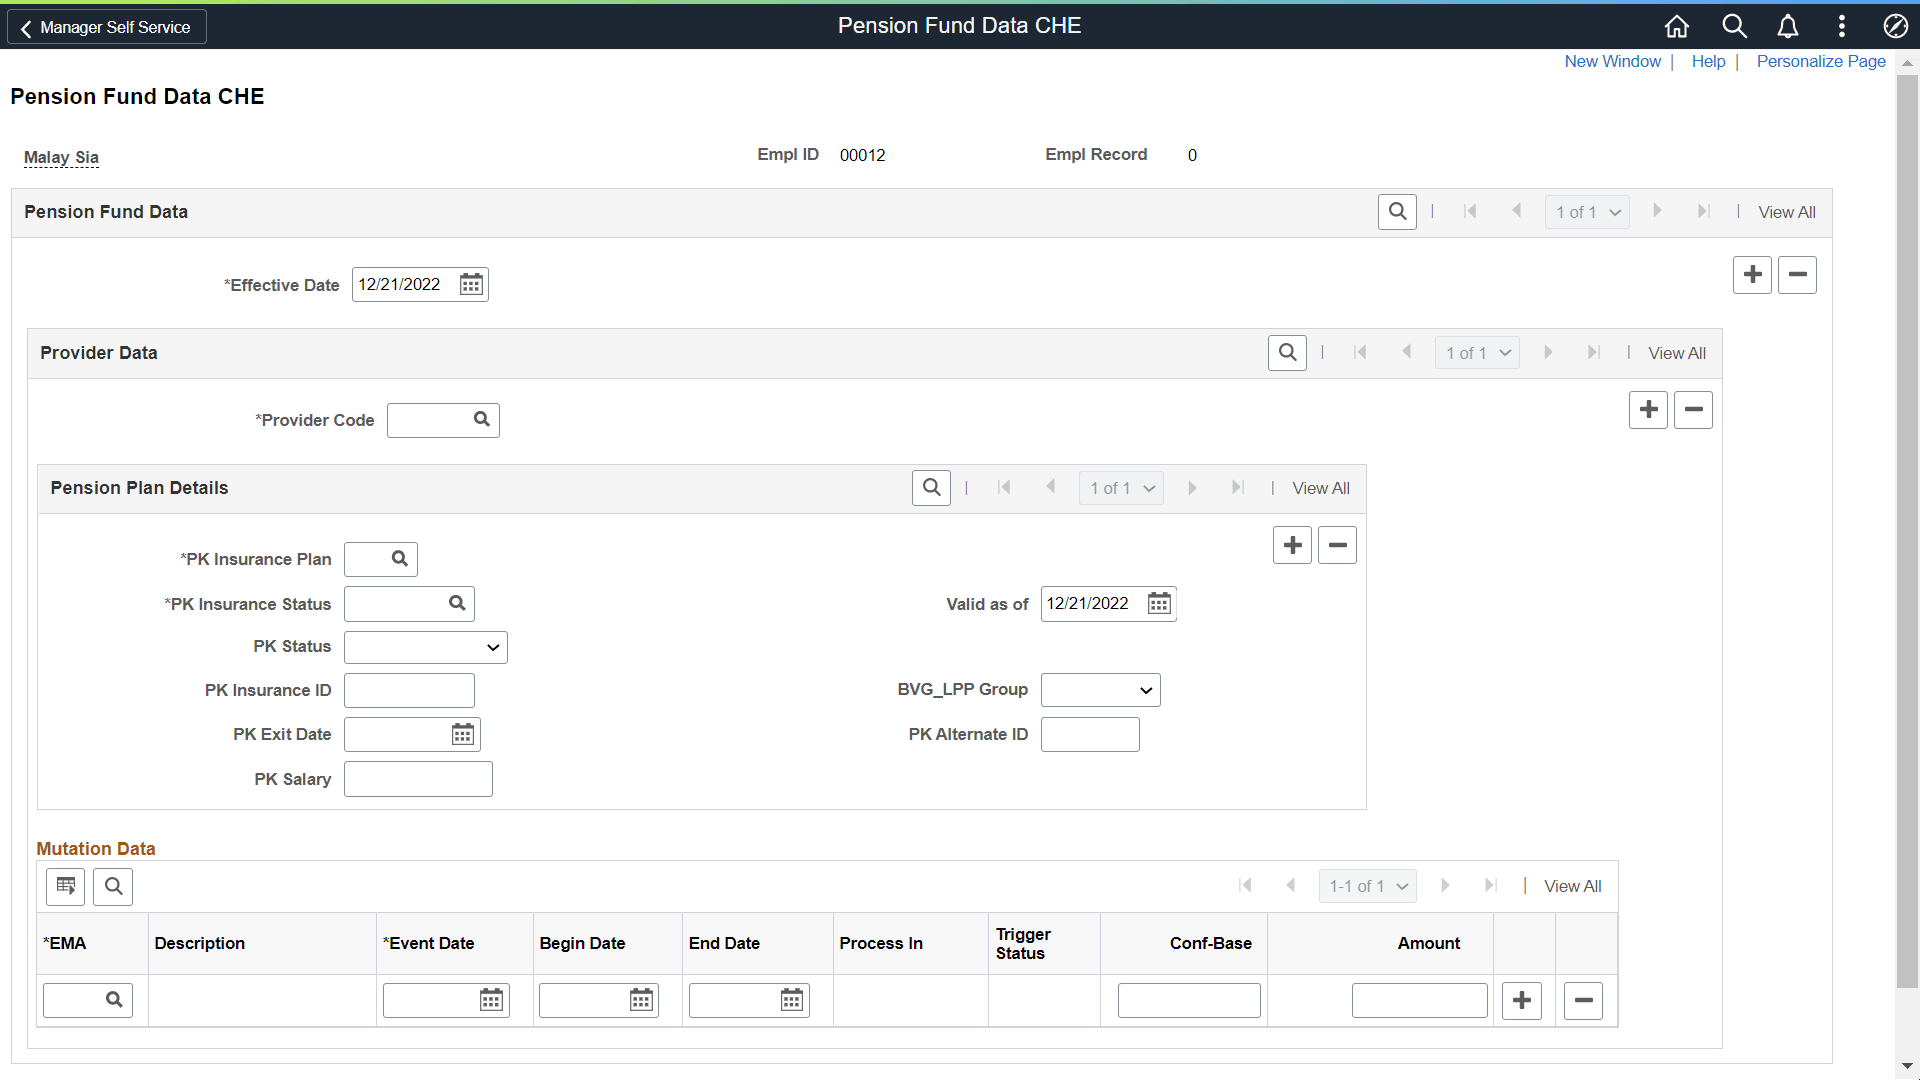The height and width of the screenshot is (1080, 1920).
Task: Open Effective Date calendar picker
Action: click(471, 285)
